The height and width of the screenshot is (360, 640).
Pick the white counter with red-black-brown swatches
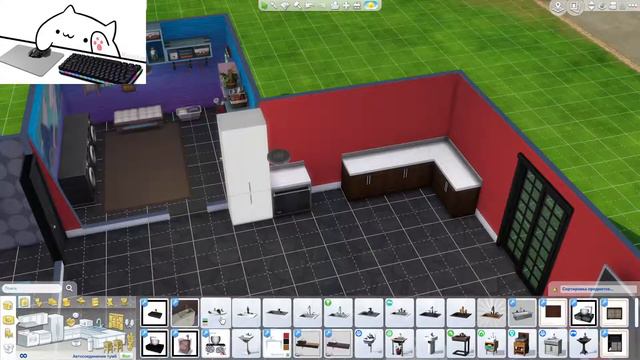(277, 343)
